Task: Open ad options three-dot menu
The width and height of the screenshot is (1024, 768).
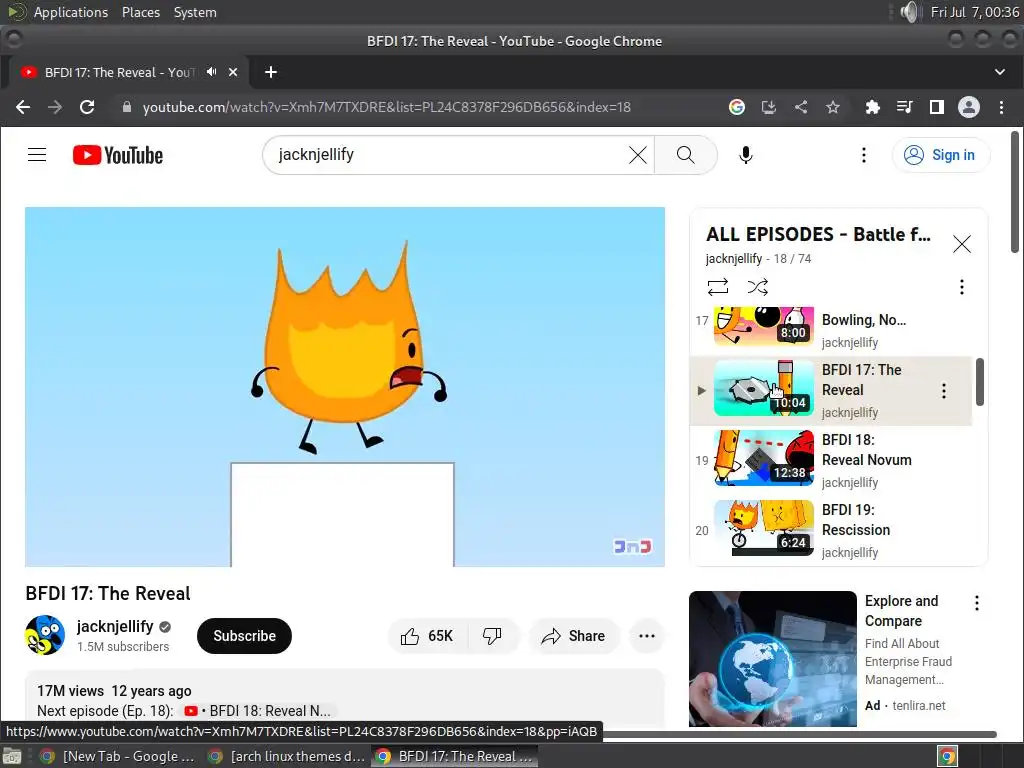Action: tap(976, 603)
